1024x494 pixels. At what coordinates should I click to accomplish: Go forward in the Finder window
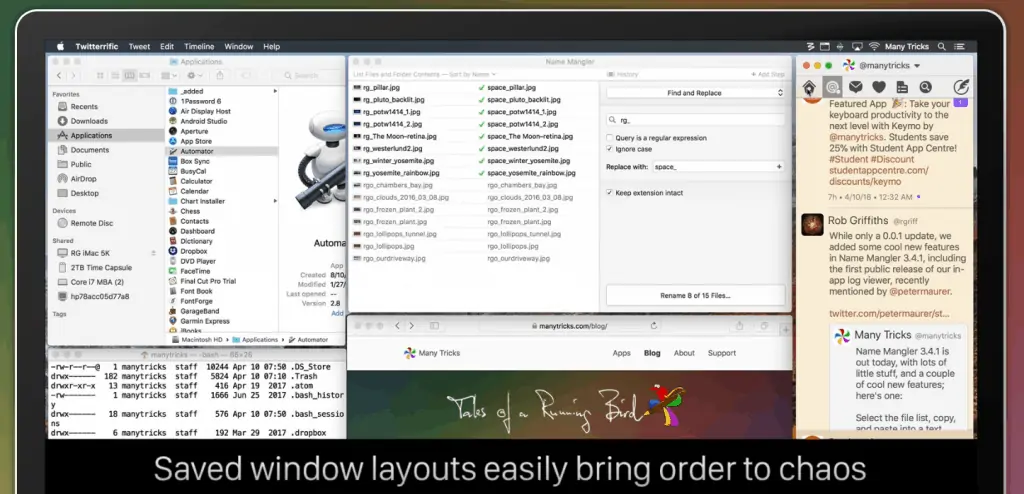[73, 76]
